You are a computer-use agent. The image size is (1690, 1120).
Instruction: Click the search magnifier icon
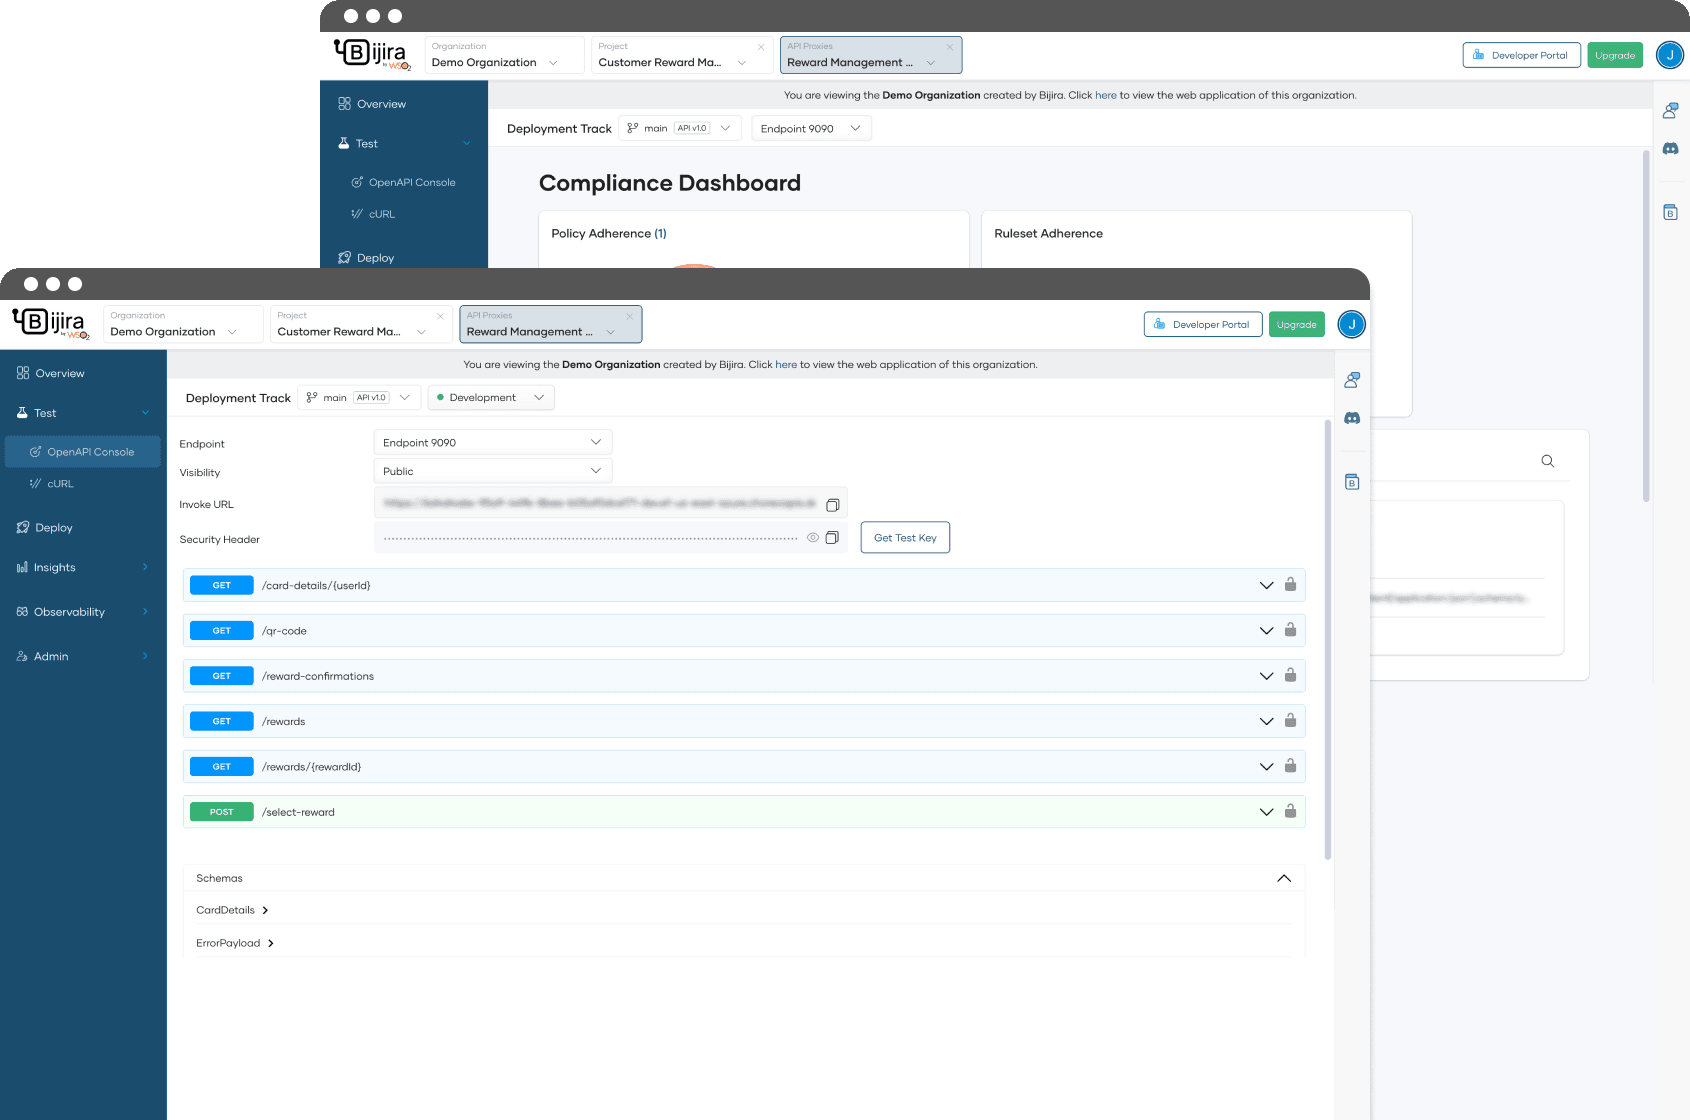(1548, 461)
